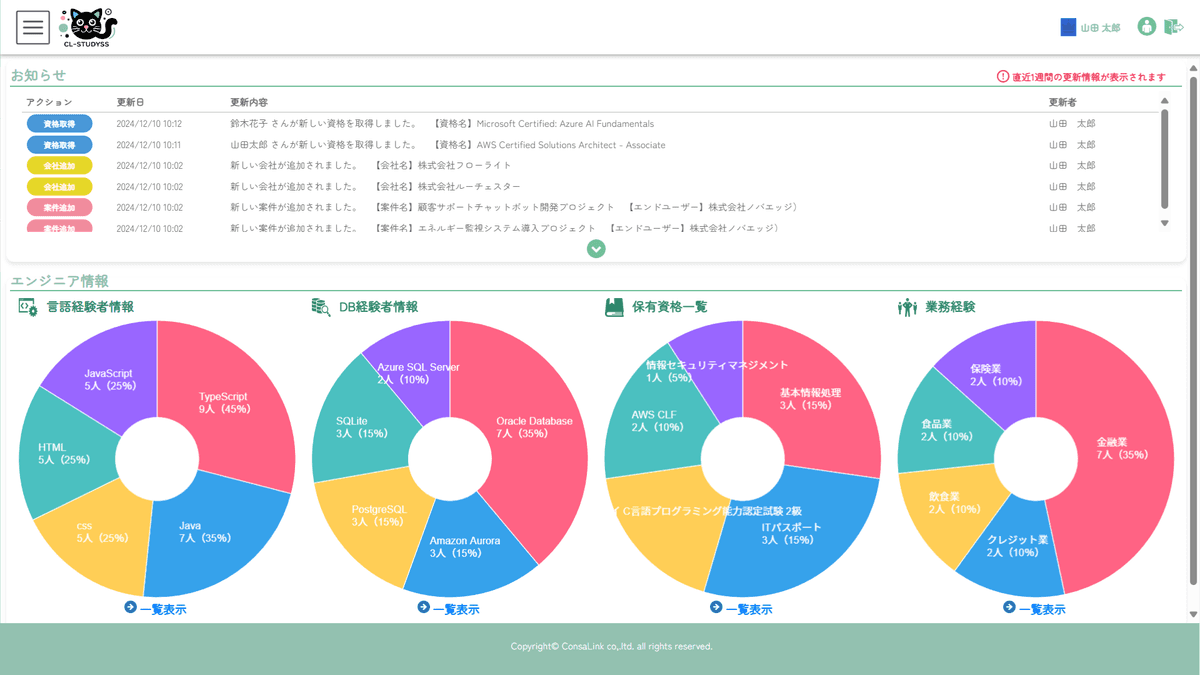Screen dimensions: 1200x675
Task: Open the hamburger menu
Action: tap(33, 27)
